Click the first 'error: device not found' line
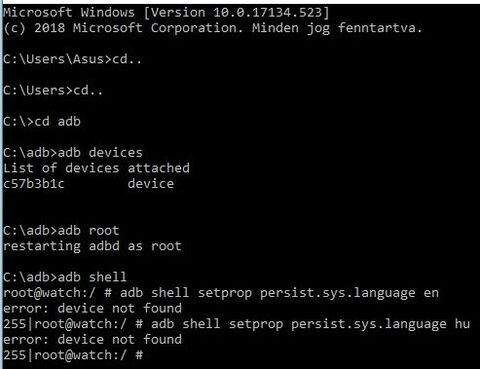Image resolution: width=480 pixels, height=369 pixels. pos(92,308)
